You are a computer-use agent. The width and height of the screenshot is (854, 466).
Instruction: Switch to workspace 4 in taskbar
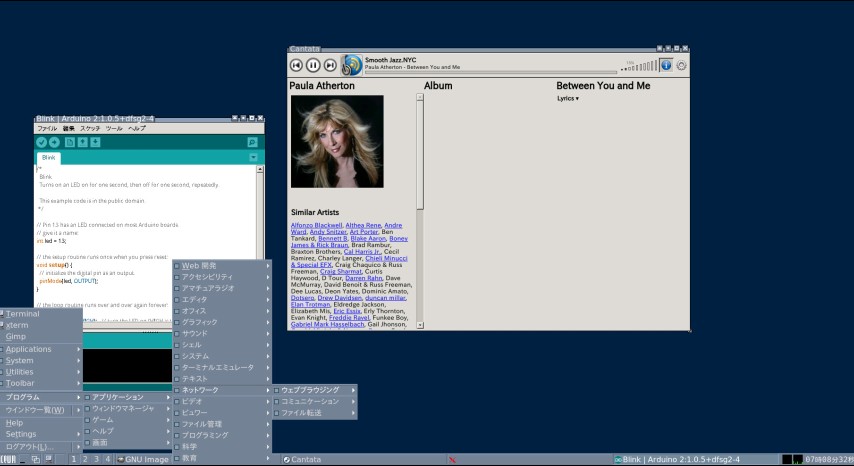pos(108,459)
